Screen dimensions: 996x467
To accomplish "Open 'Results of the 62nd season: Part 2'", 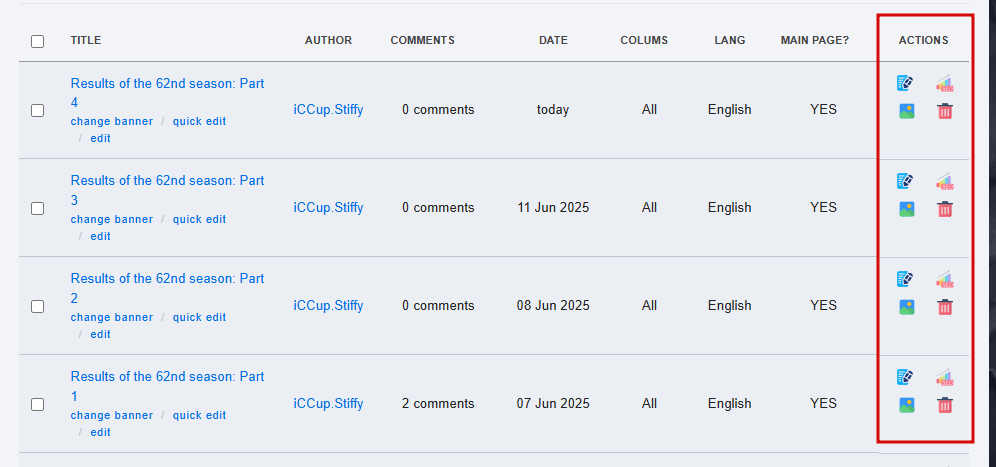I will [x=167, y=288].
